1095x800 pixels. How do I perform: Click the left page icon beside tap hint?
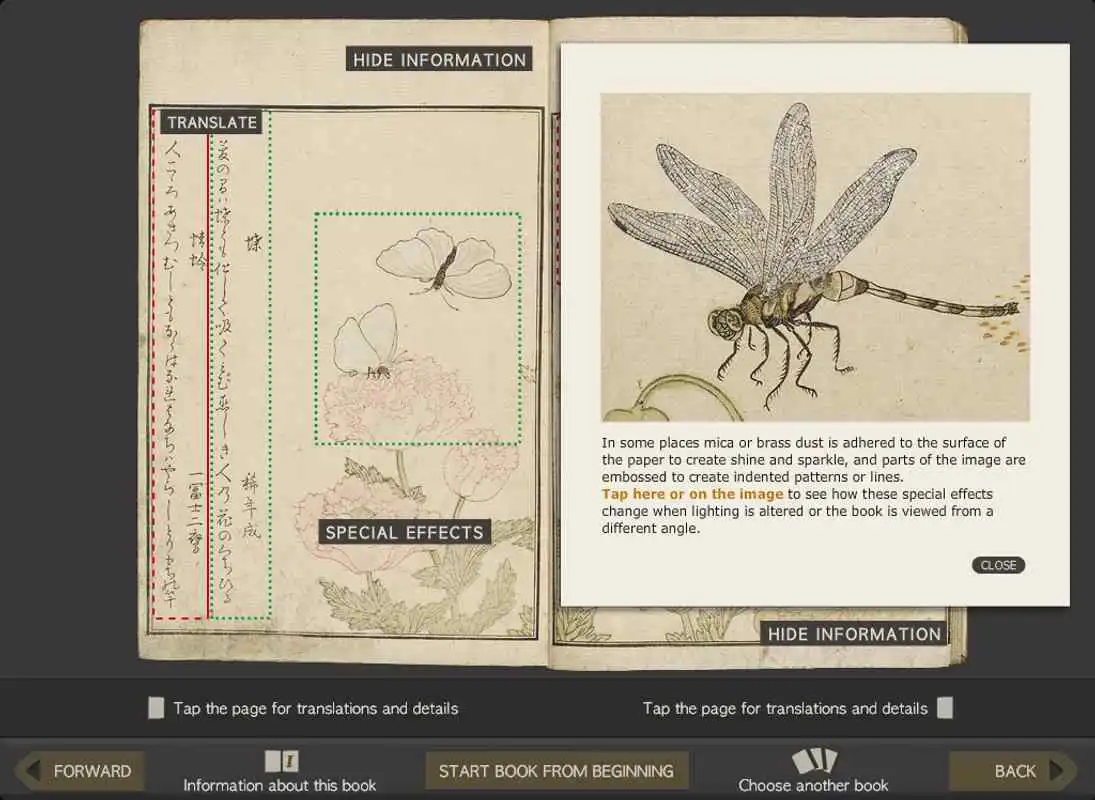coord(156,708)
